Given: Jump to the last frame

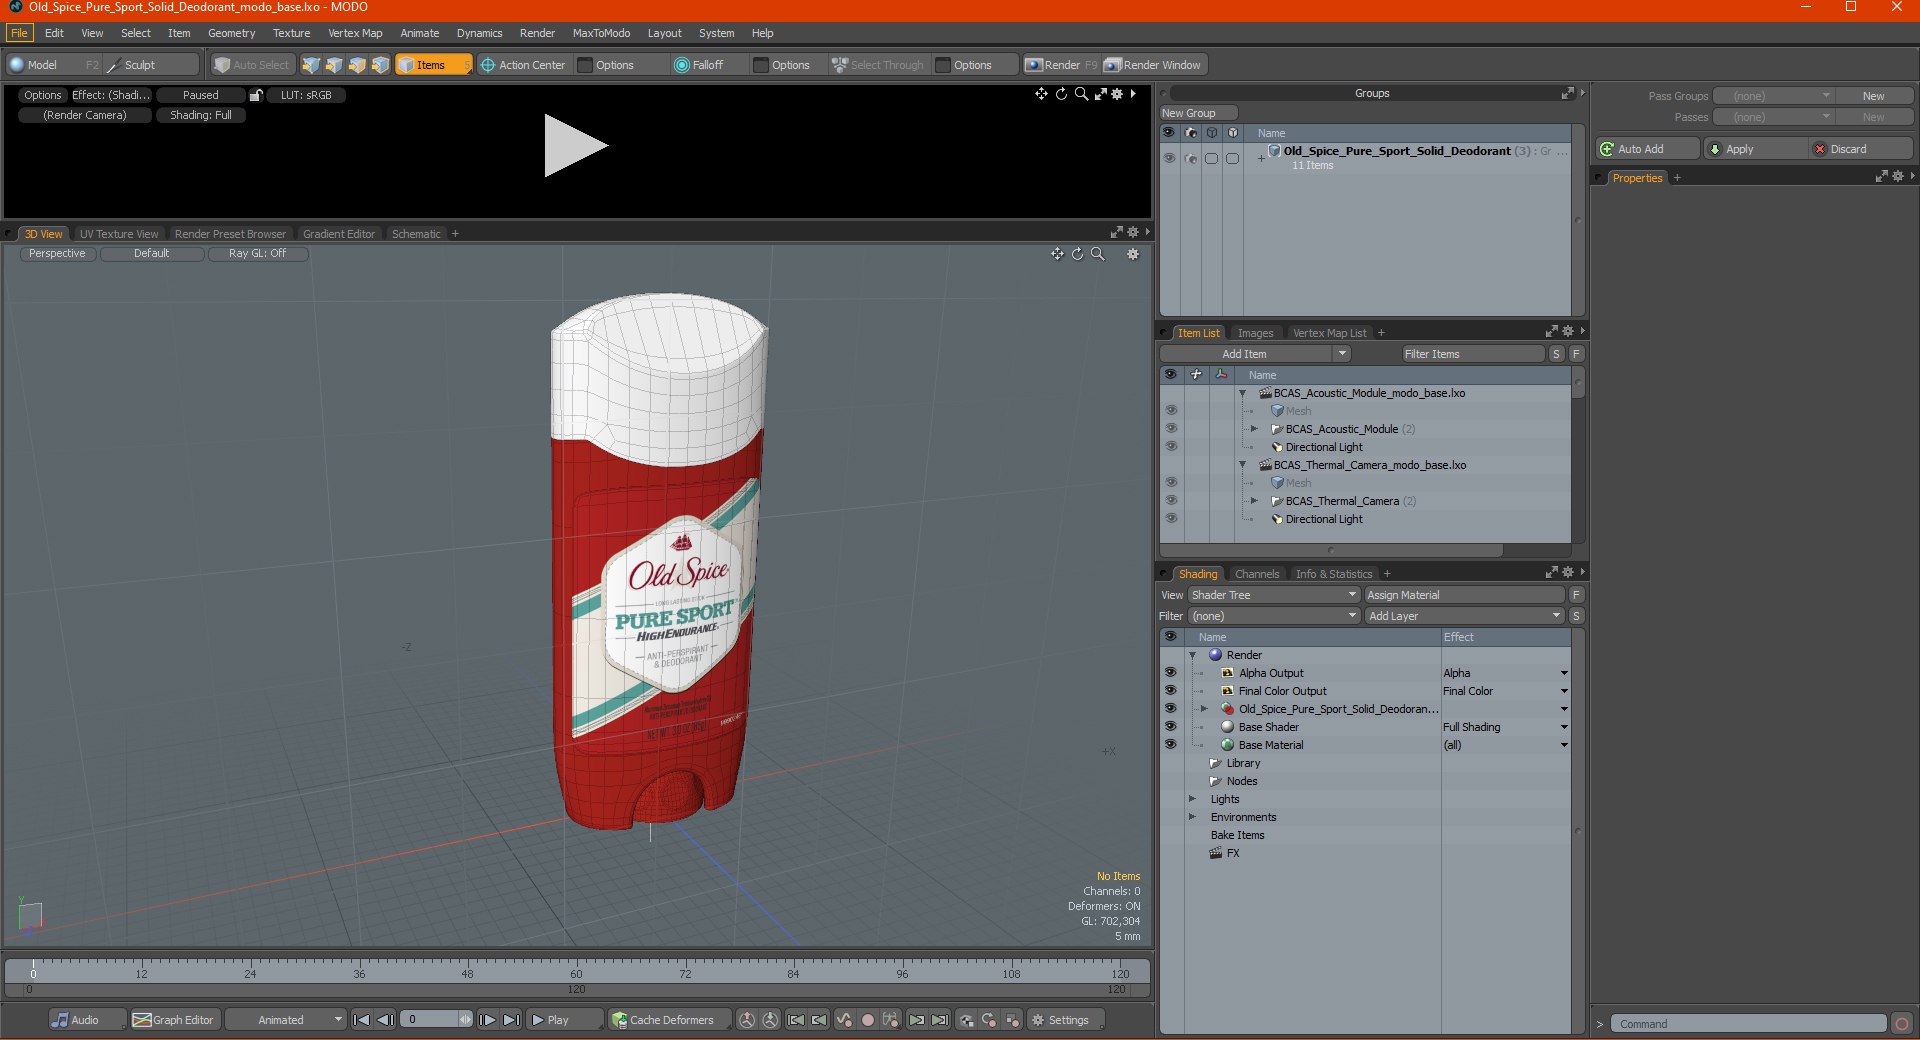Looking at the screenshot, I should coord(511,1020).
